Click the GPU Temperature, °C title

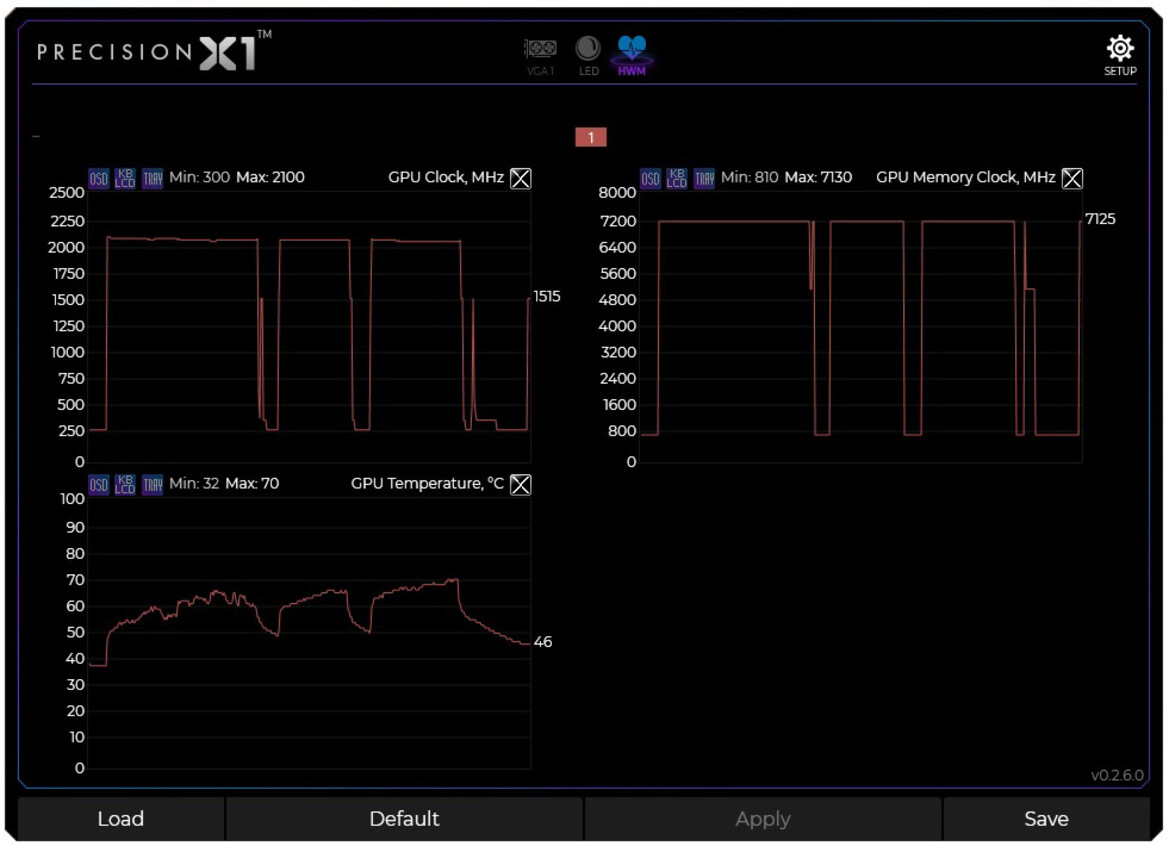427,484
